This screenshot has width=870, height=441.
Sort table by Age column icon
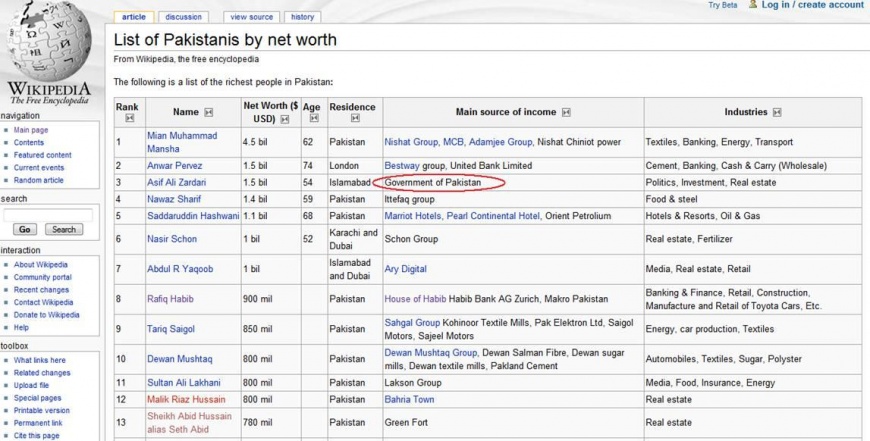coord(312,119)
